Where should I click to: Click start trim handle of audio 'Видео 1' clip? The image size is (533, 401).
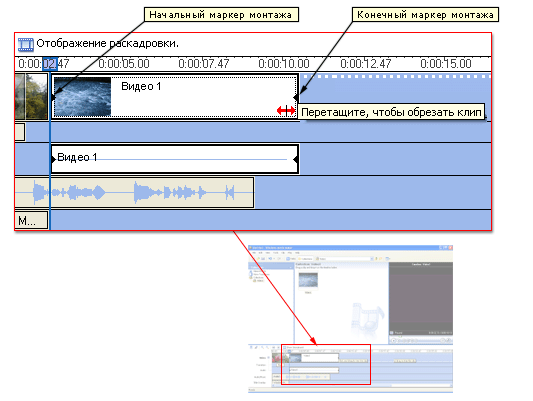[x=53, y=159]
